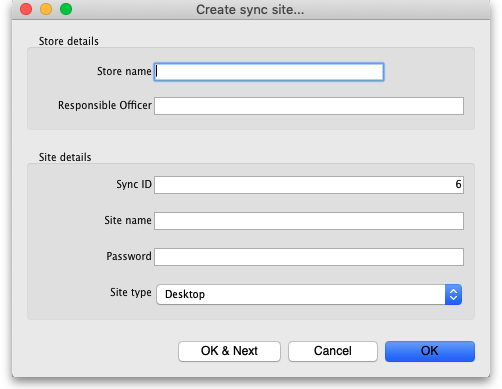Focus the Responsible Officer text box
This screenshot has height=389, width=502.
[x=309, y=106]
